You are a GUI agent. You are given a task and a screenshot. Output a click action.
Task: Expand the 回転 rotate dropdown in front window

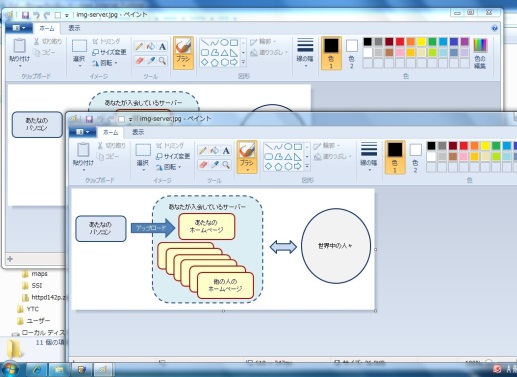click(169, 167)
